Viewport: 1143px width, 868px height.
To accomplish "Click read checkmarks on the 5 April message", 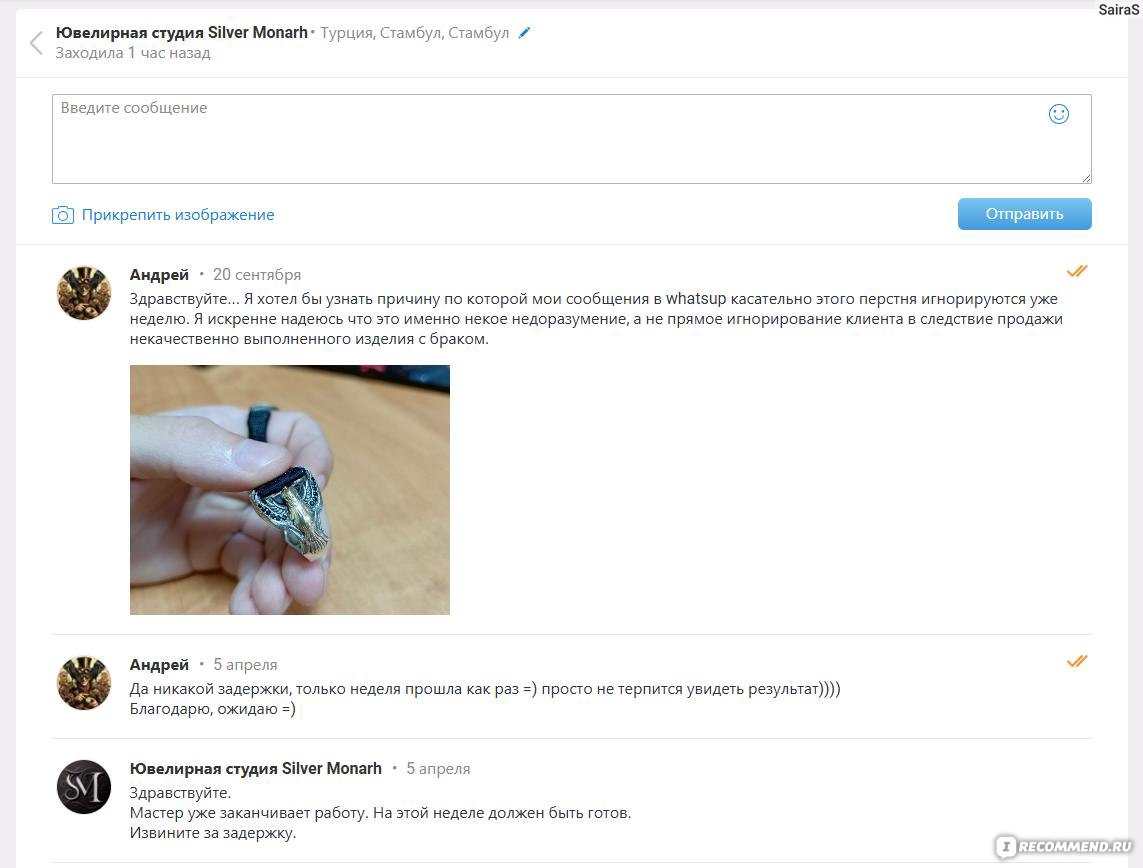I will (1077, 661).
